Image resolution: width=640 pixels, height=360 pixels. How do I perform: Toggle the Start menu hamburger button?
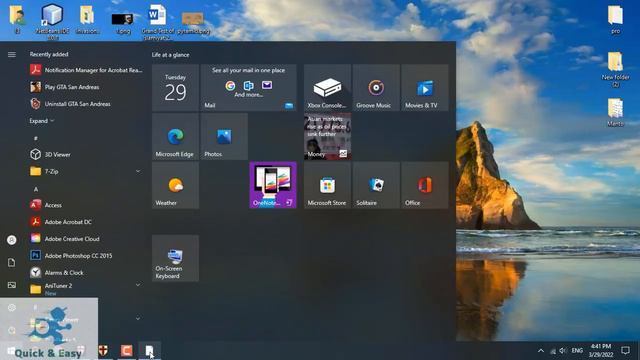tap(12, 54)
